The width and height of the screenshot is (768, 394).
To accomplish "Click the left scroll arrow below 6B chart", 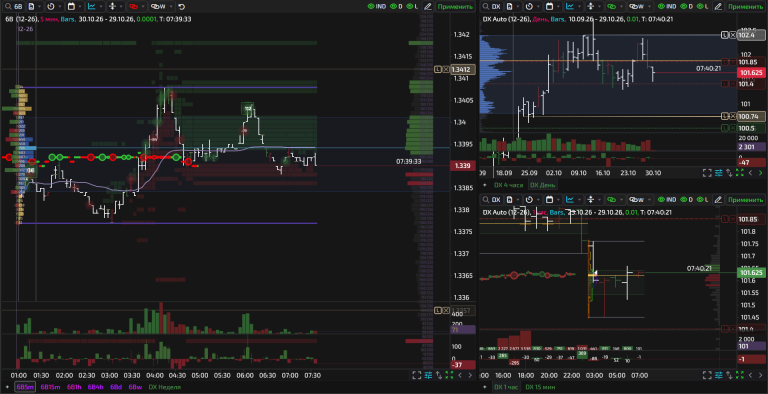I will pos(460,375).
